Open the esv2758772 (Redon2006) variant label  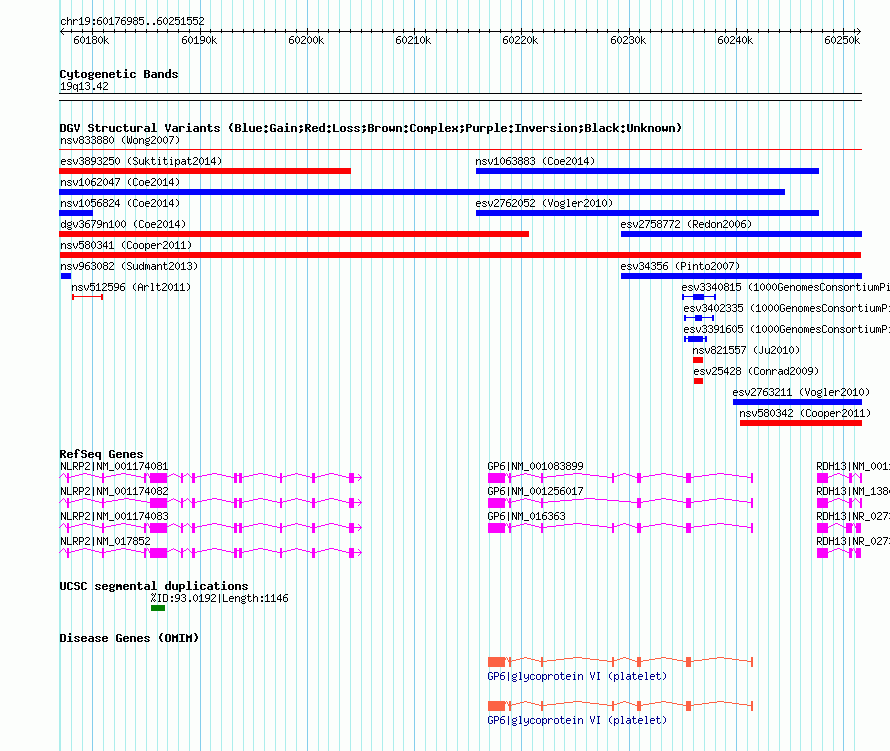[686, 224]
